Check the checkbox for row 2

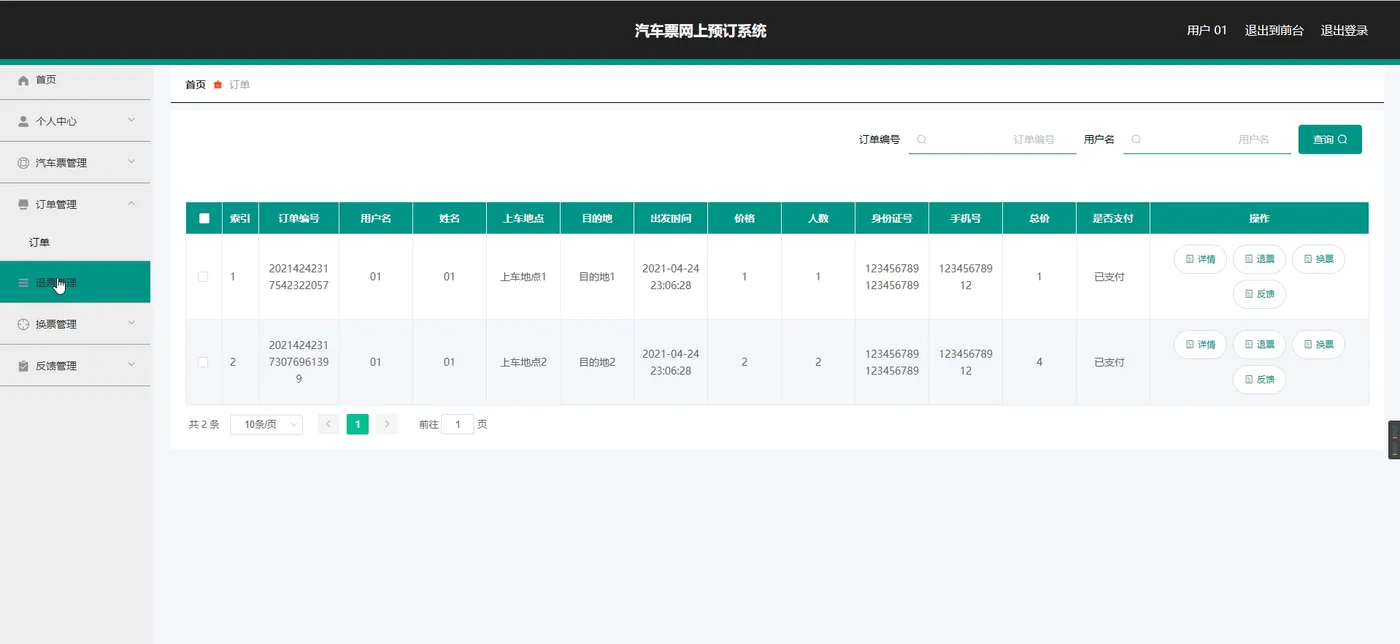click(x=204, y=362)
